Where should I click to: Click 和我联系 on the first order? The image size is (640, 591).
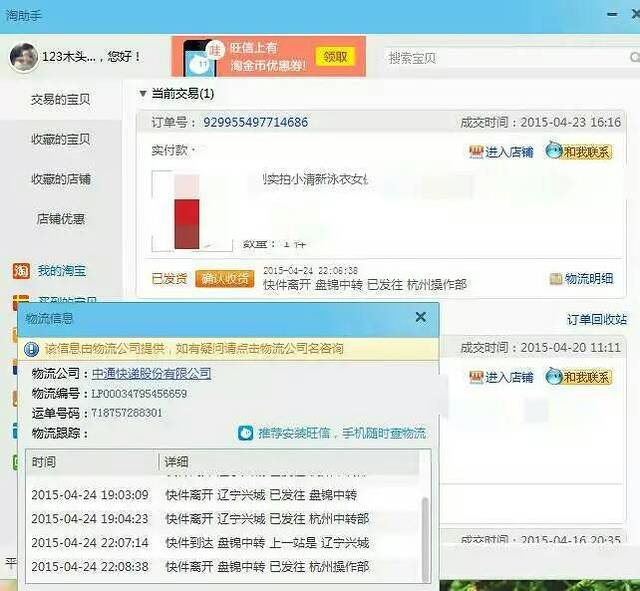point(579,152)
